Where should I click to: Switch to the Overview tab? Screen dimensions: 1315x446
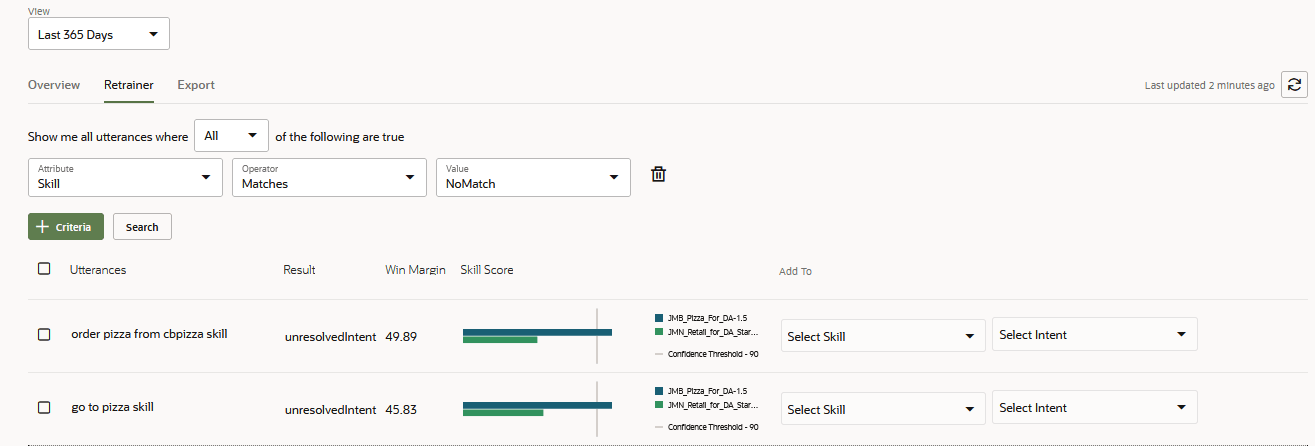tap(54, 85)
